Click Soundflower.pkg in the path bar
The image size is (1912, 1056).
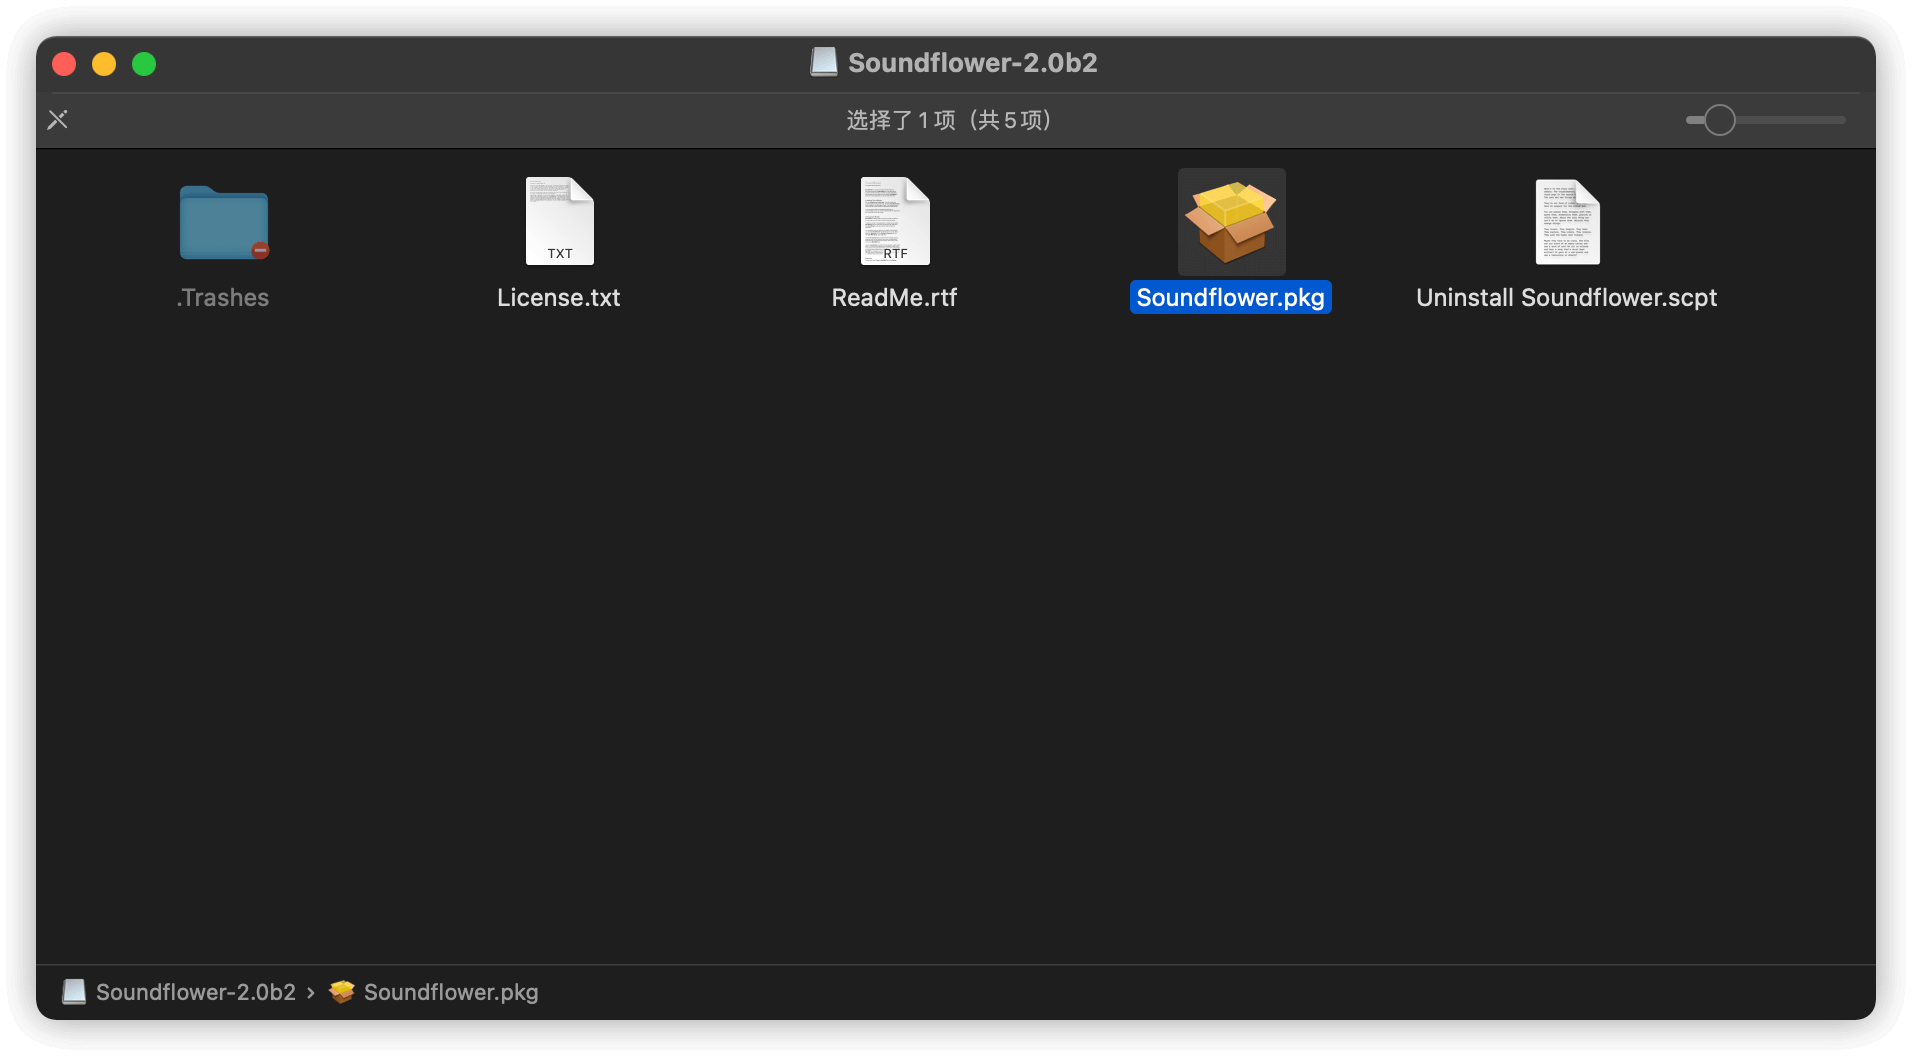(x=451, y=992)
